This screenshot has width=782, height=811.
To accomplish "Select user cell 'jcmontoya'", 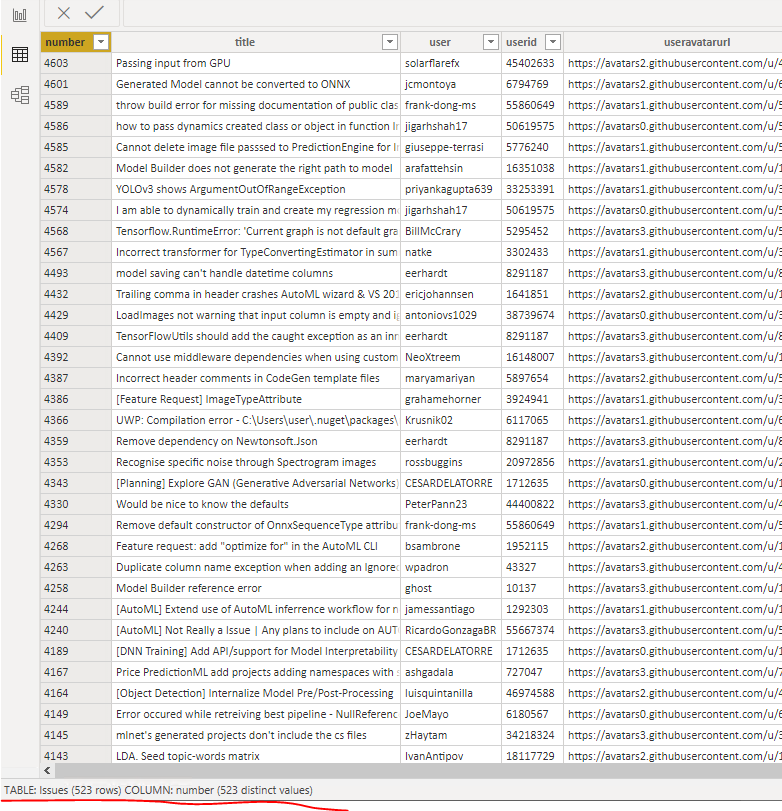I will 450,84.
